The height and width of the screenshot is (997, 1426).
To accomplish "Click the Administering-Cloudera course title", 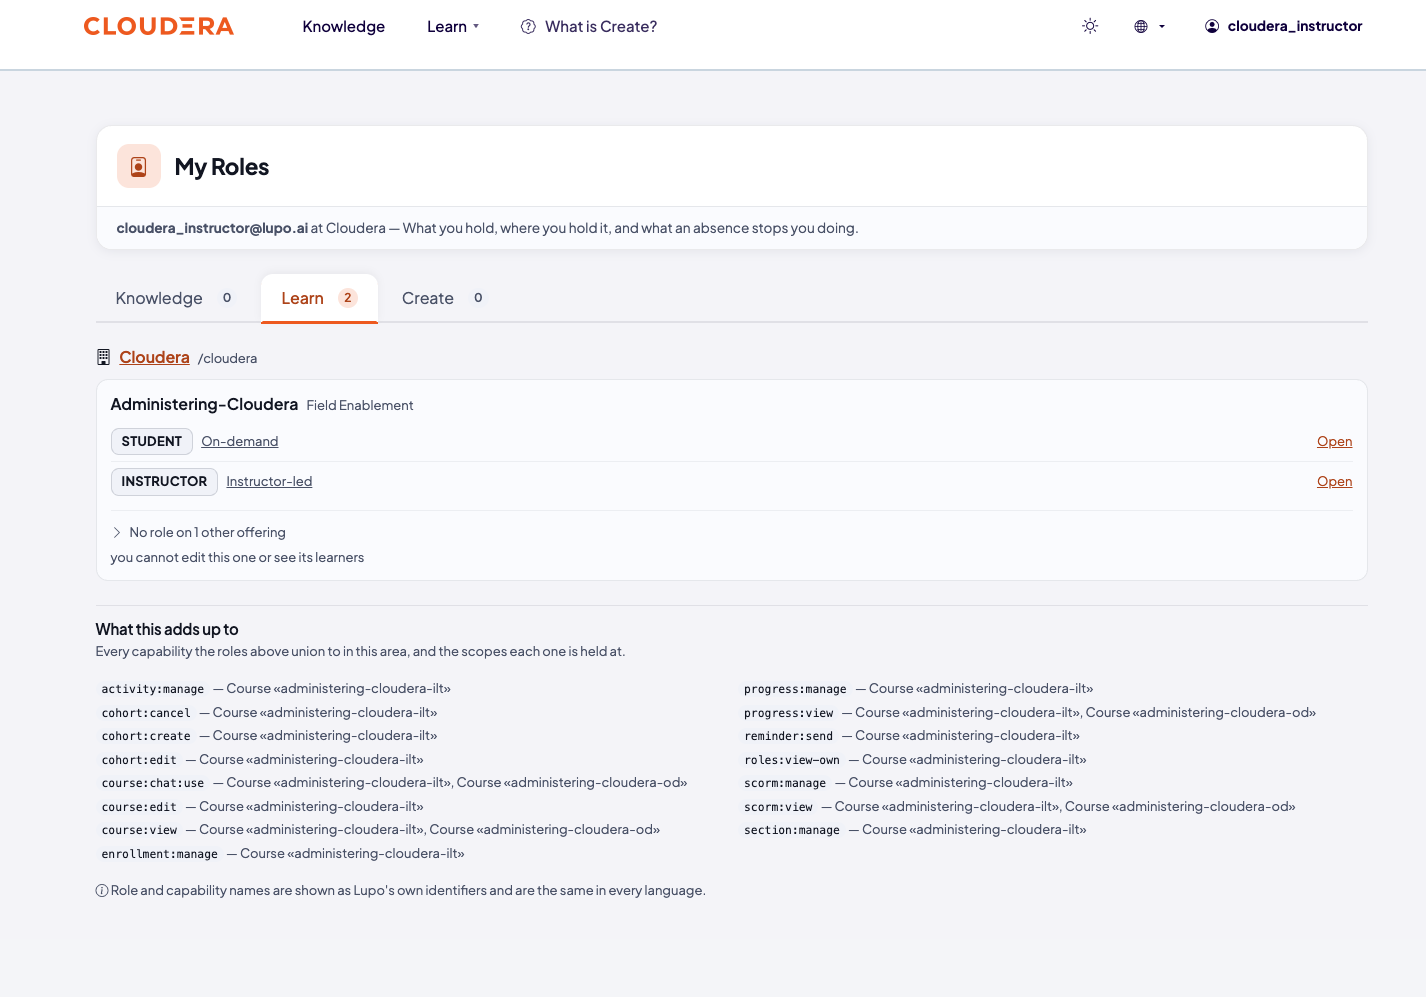I will (x=204, y=404).
